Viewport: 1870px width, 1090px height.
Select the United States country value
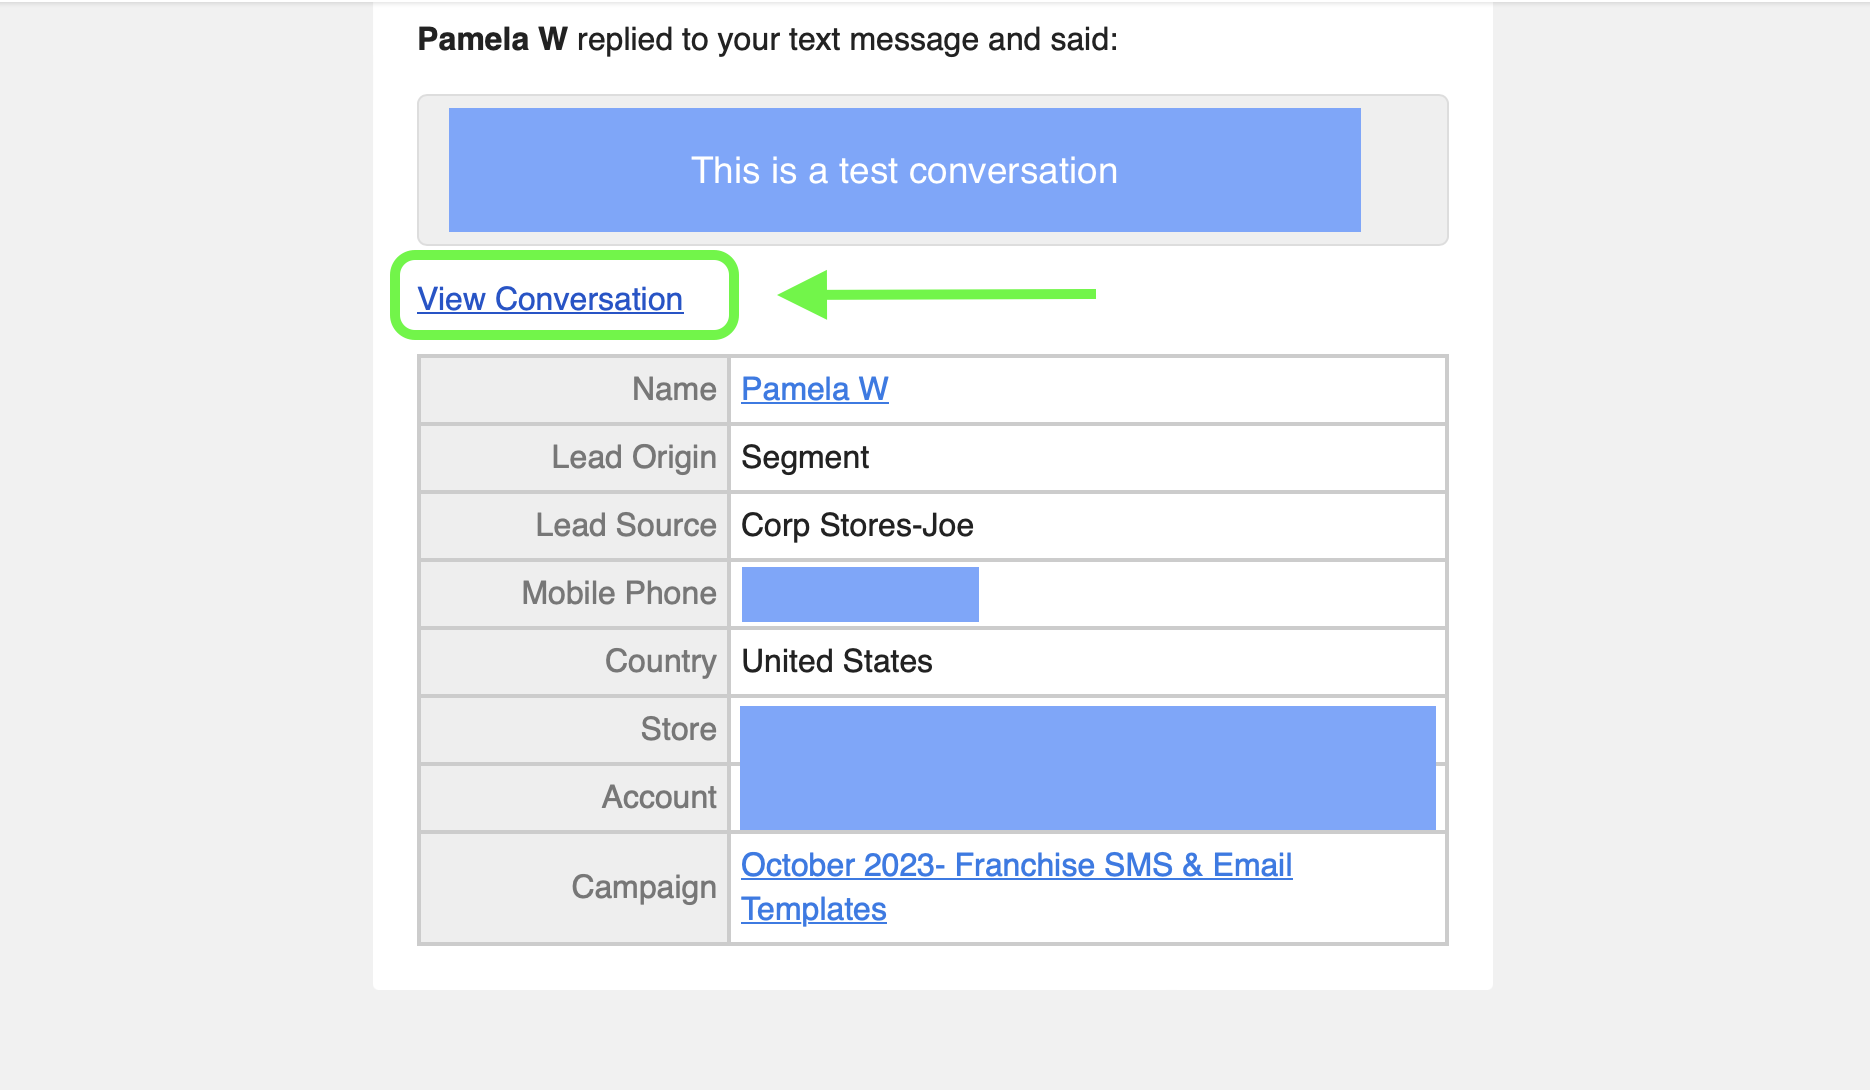tap(837, 661)
